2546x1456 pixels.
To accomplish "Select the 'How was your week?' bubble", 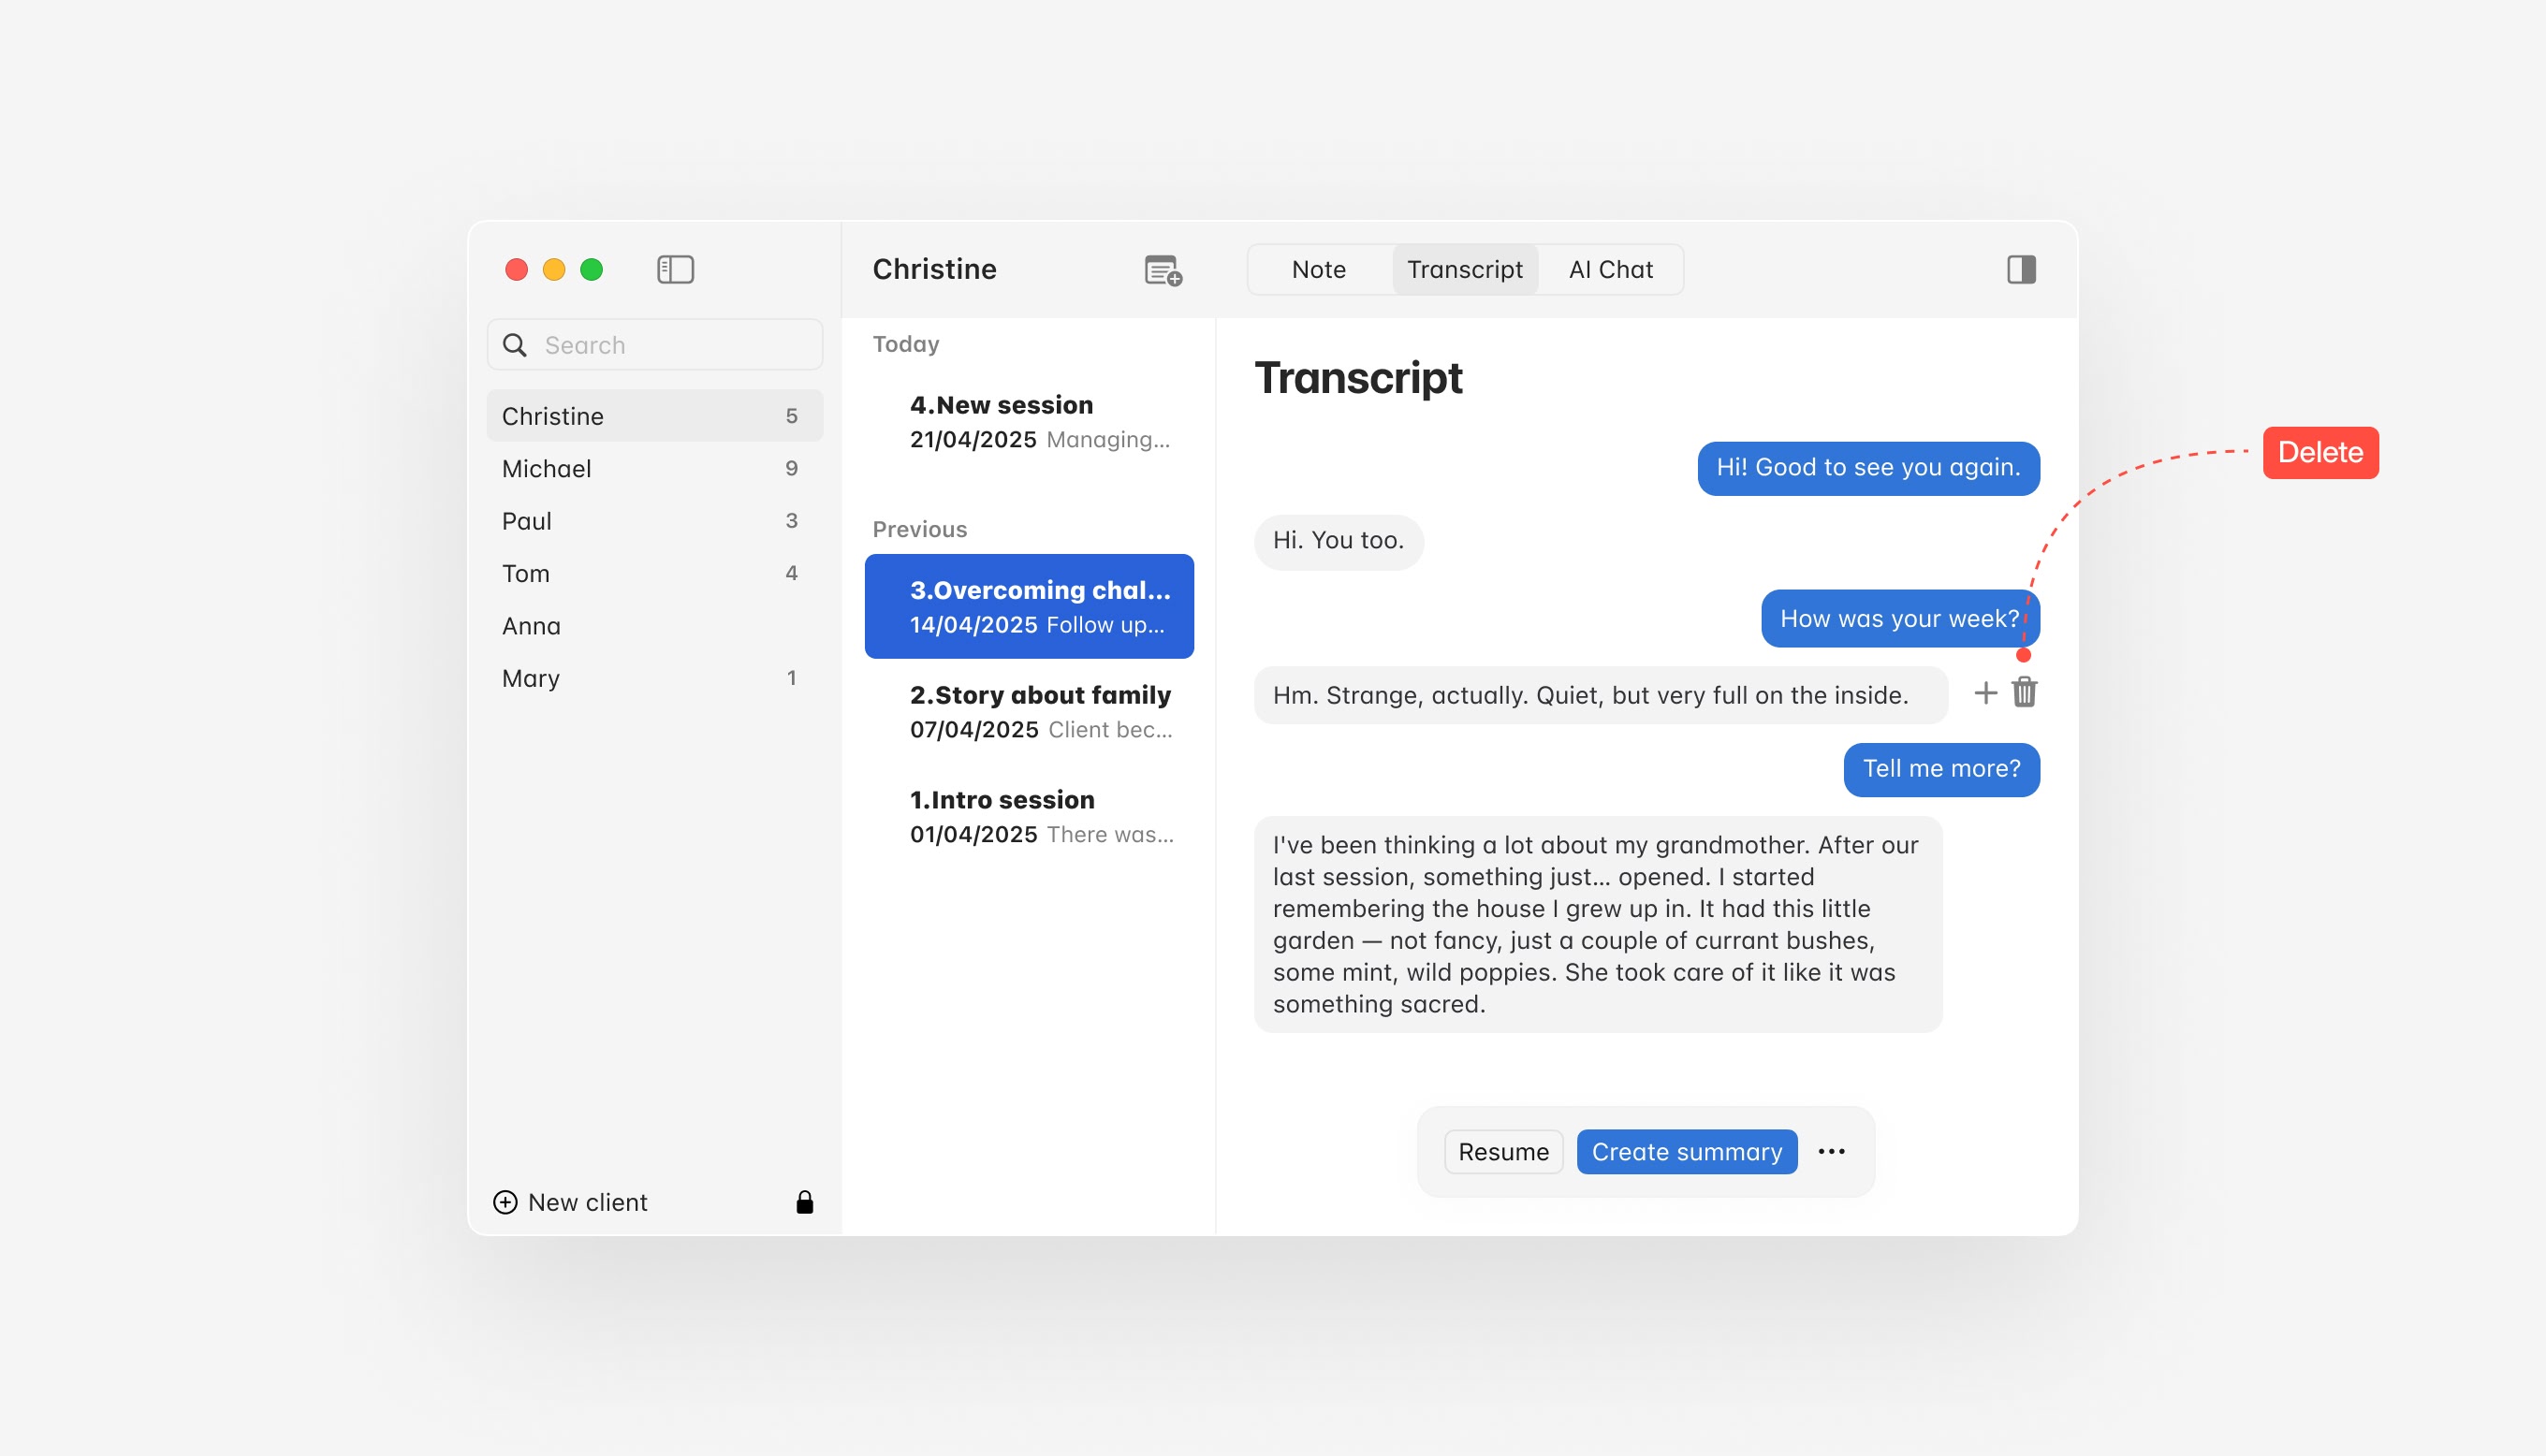I will coord(1898,618).
